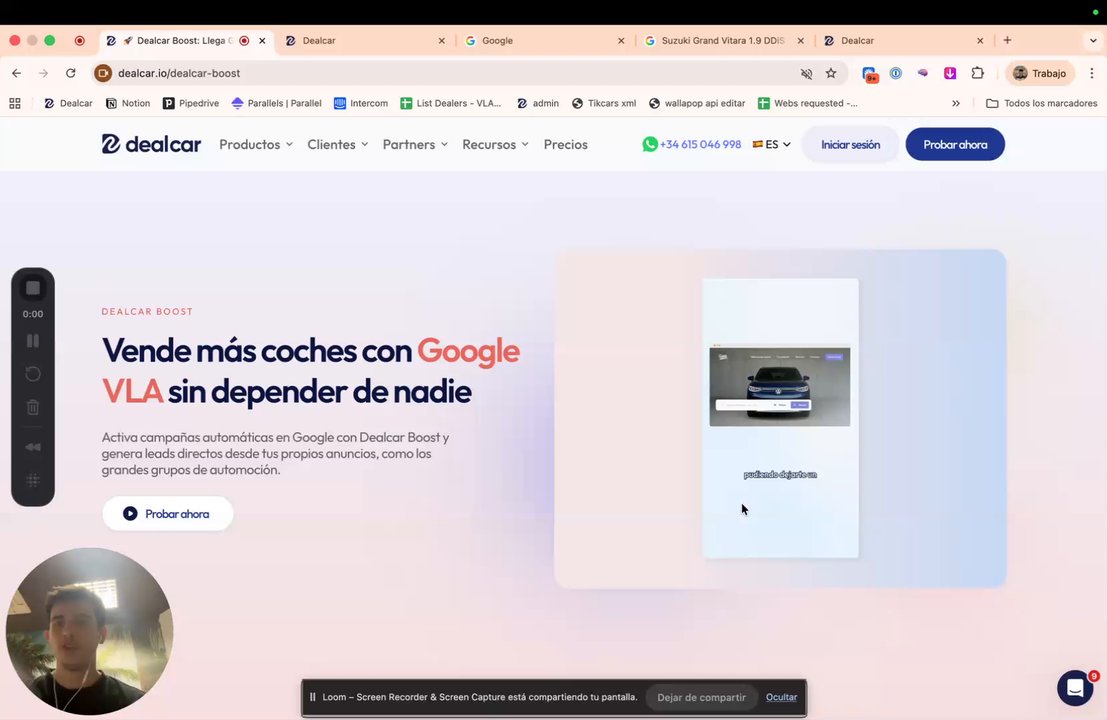1107x720 pixels.
Task: Click the address bar URL dealcar.io/dealcar-boost
Action: [x=179, y=73]
